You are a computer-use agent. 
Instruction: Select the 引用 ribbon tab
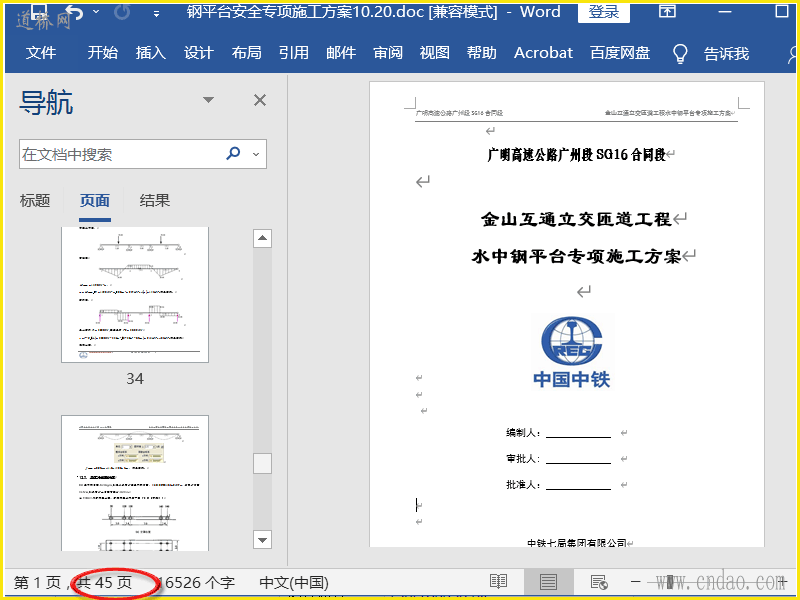293,53
